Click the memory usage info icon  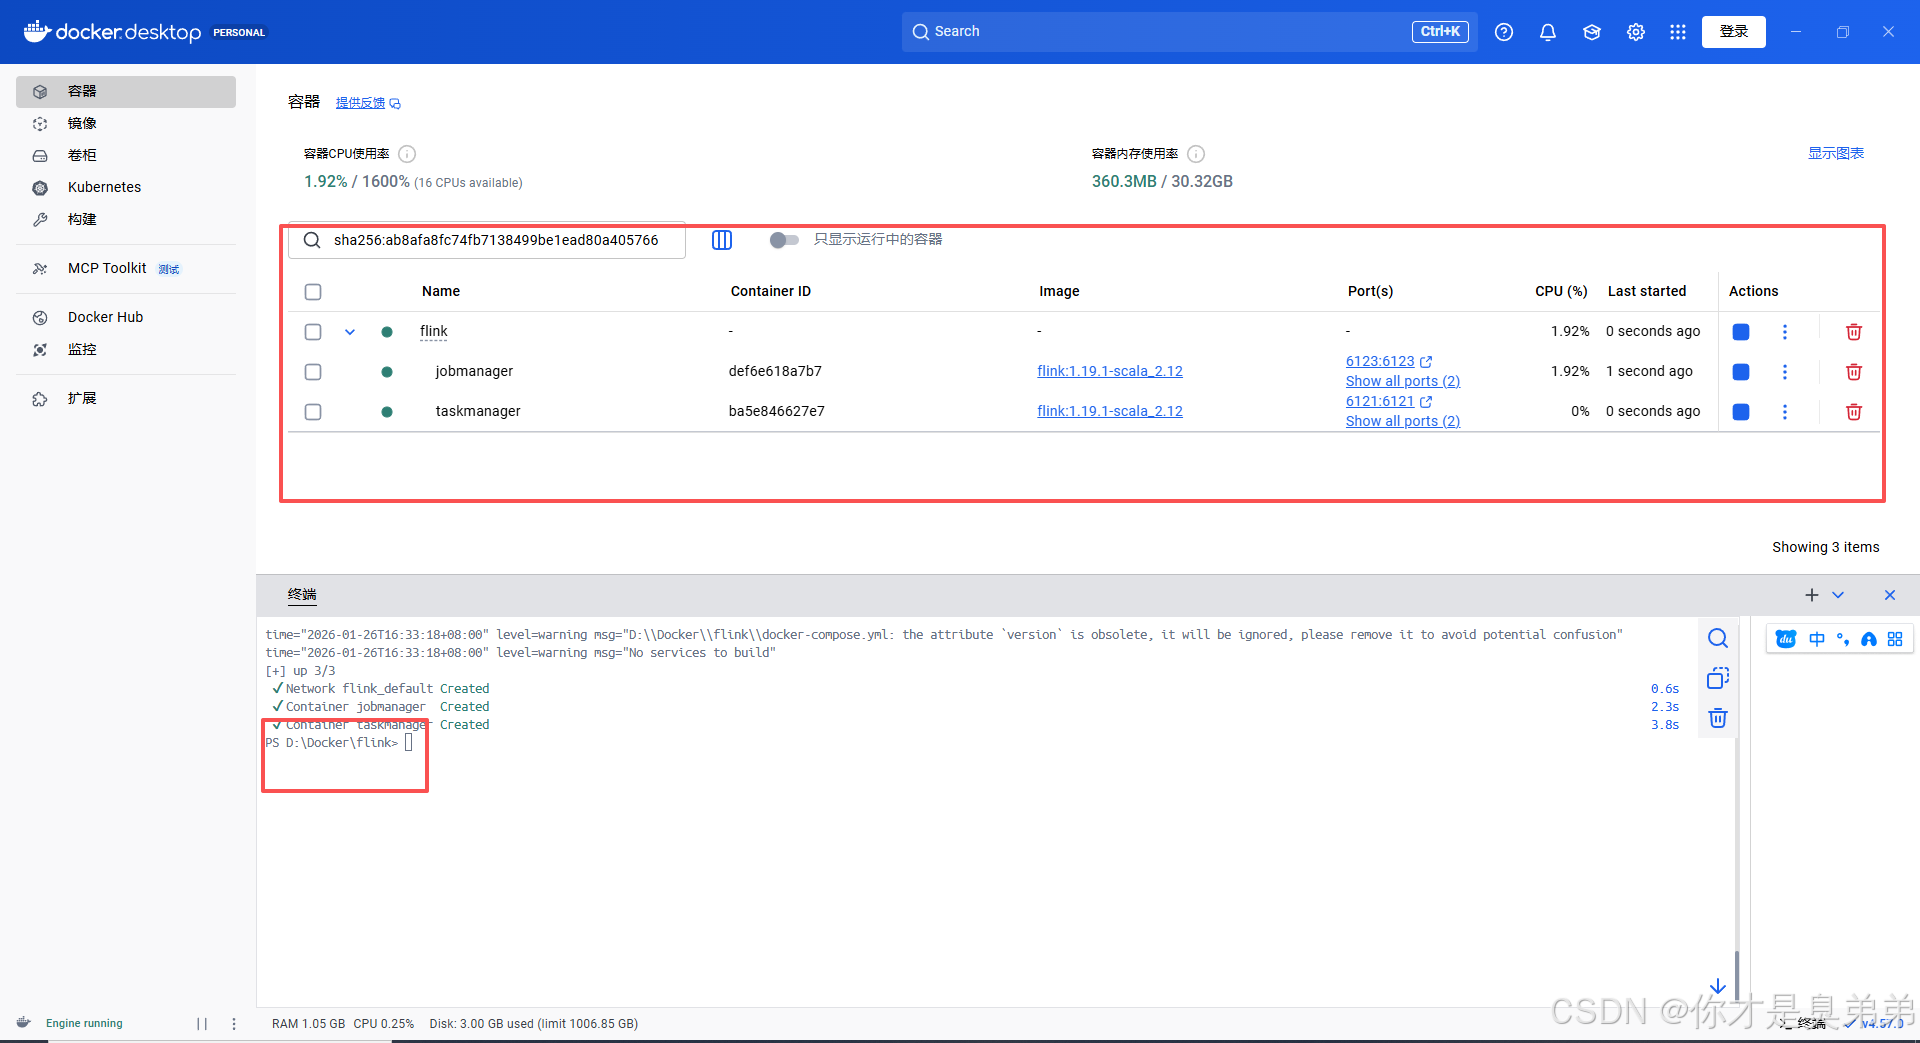pos(1196,154)
